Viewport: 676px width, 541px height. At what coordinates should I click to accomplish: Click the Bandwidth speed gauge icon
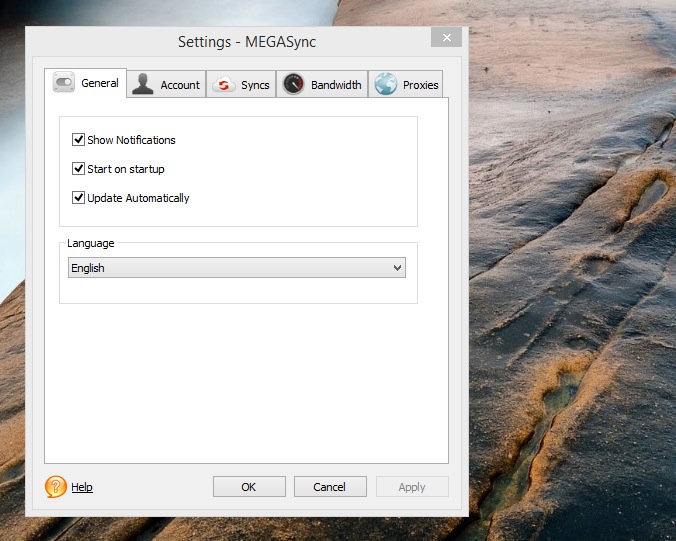pyautogui.click(x=293, y=84)
